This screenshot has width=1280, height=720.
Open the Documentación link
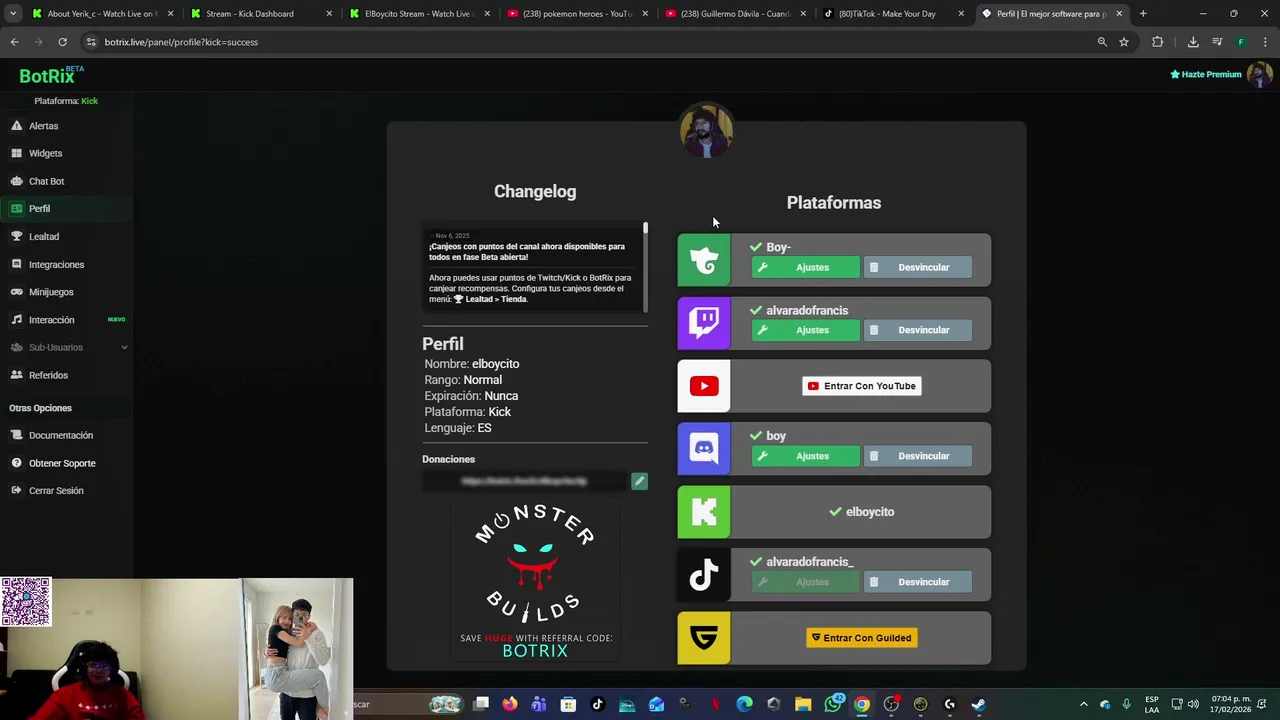pyautogui.click(x=60, y=435)
